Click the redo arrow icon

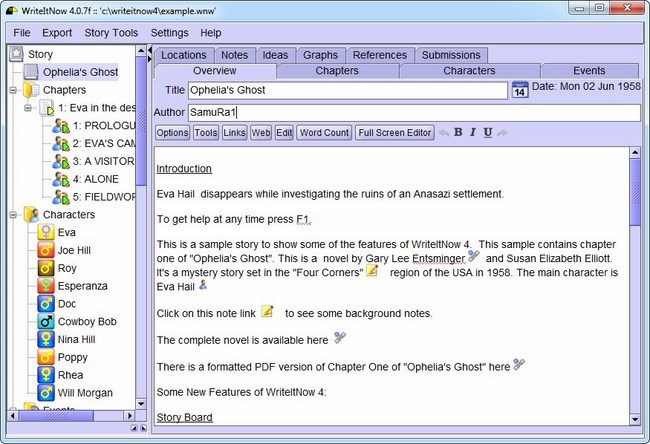click(502, 133)
